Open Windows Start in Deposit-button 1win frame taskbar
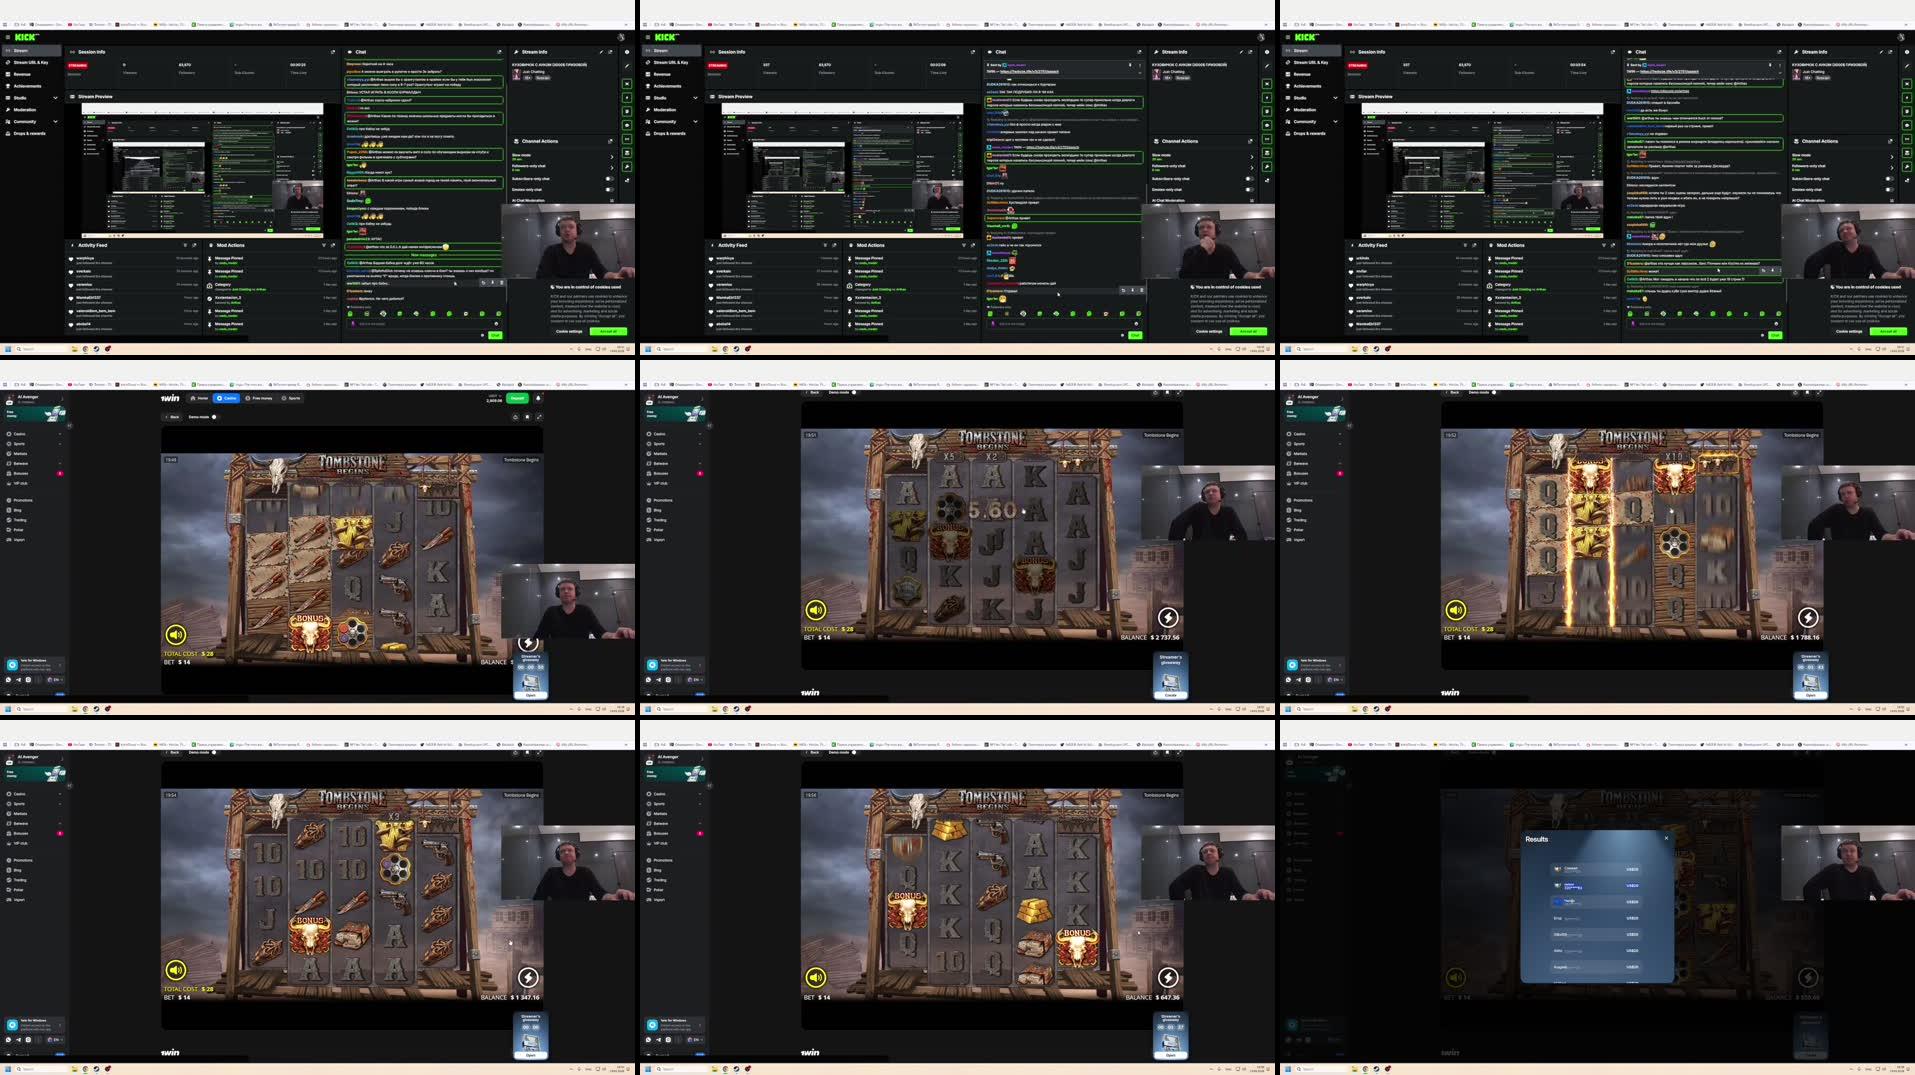1915x1075 pixels. coord(8,709)
